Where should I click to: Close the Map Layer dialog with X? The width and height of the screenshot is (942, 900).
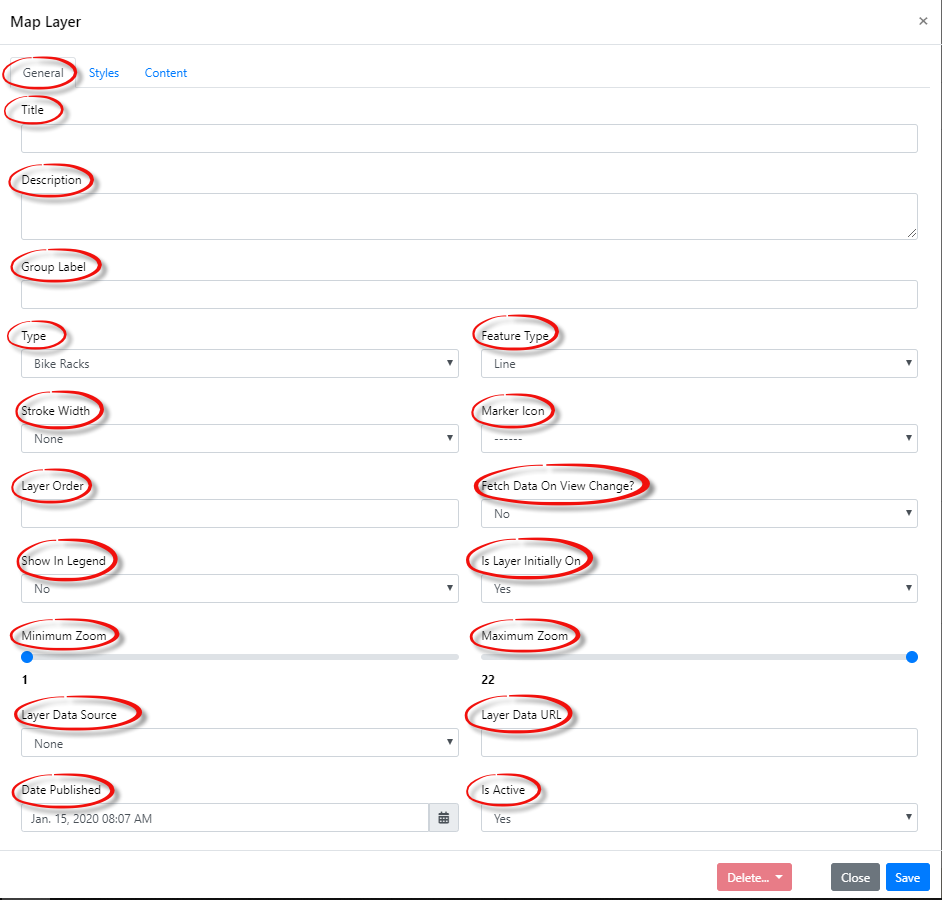(923, 21)
